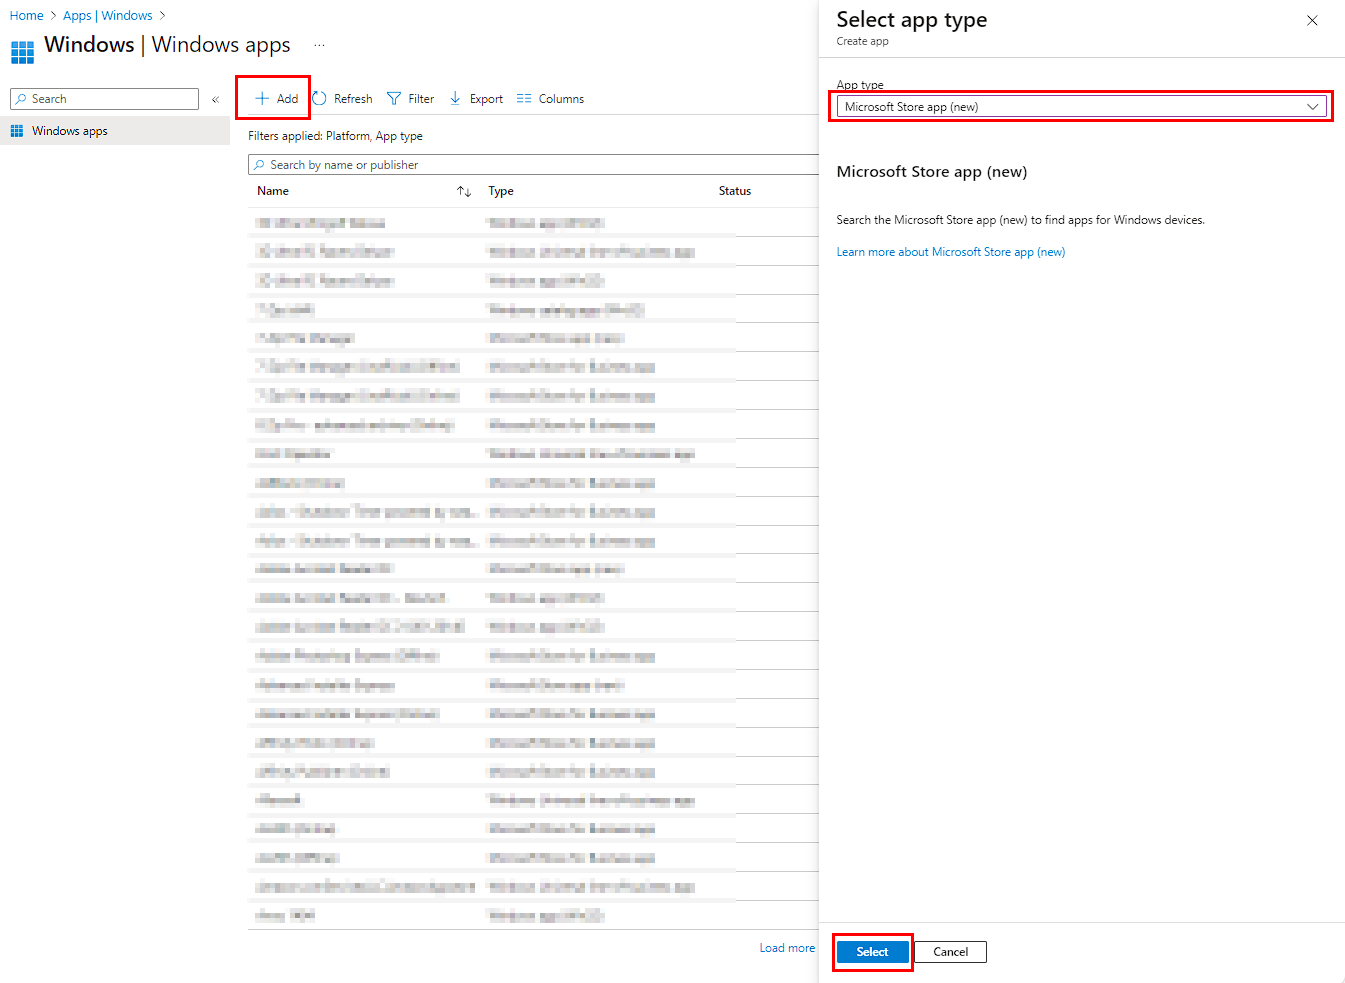
Task: Open the Filter options
Action: 410,99
